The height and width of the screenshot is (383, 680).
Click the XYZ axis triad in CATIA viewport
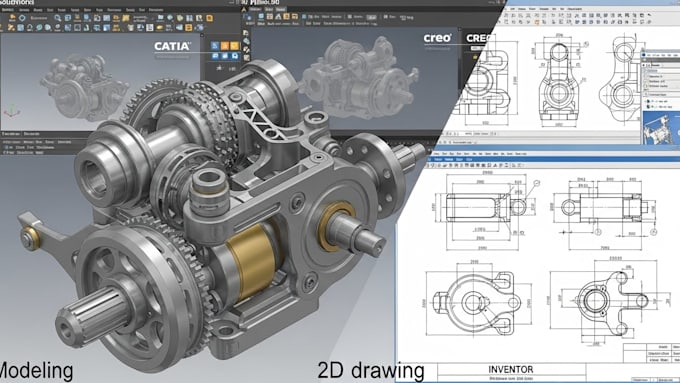coord(12,111)
